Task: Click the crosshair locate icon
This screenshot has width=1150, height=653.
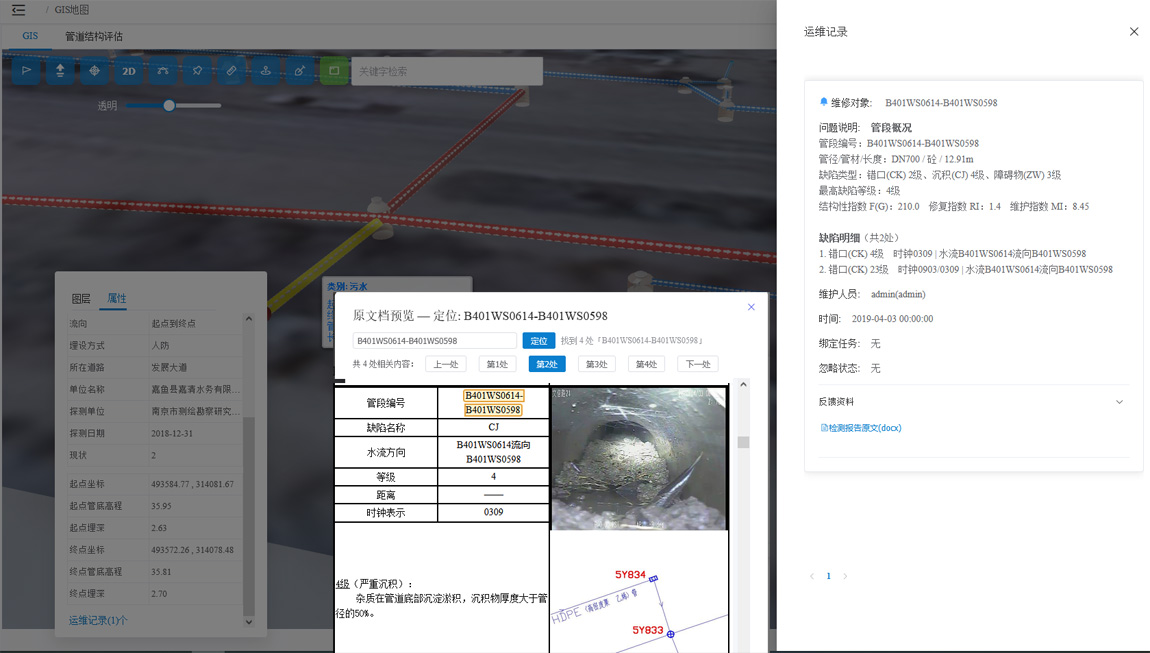Action: click(x=95, y=71)
